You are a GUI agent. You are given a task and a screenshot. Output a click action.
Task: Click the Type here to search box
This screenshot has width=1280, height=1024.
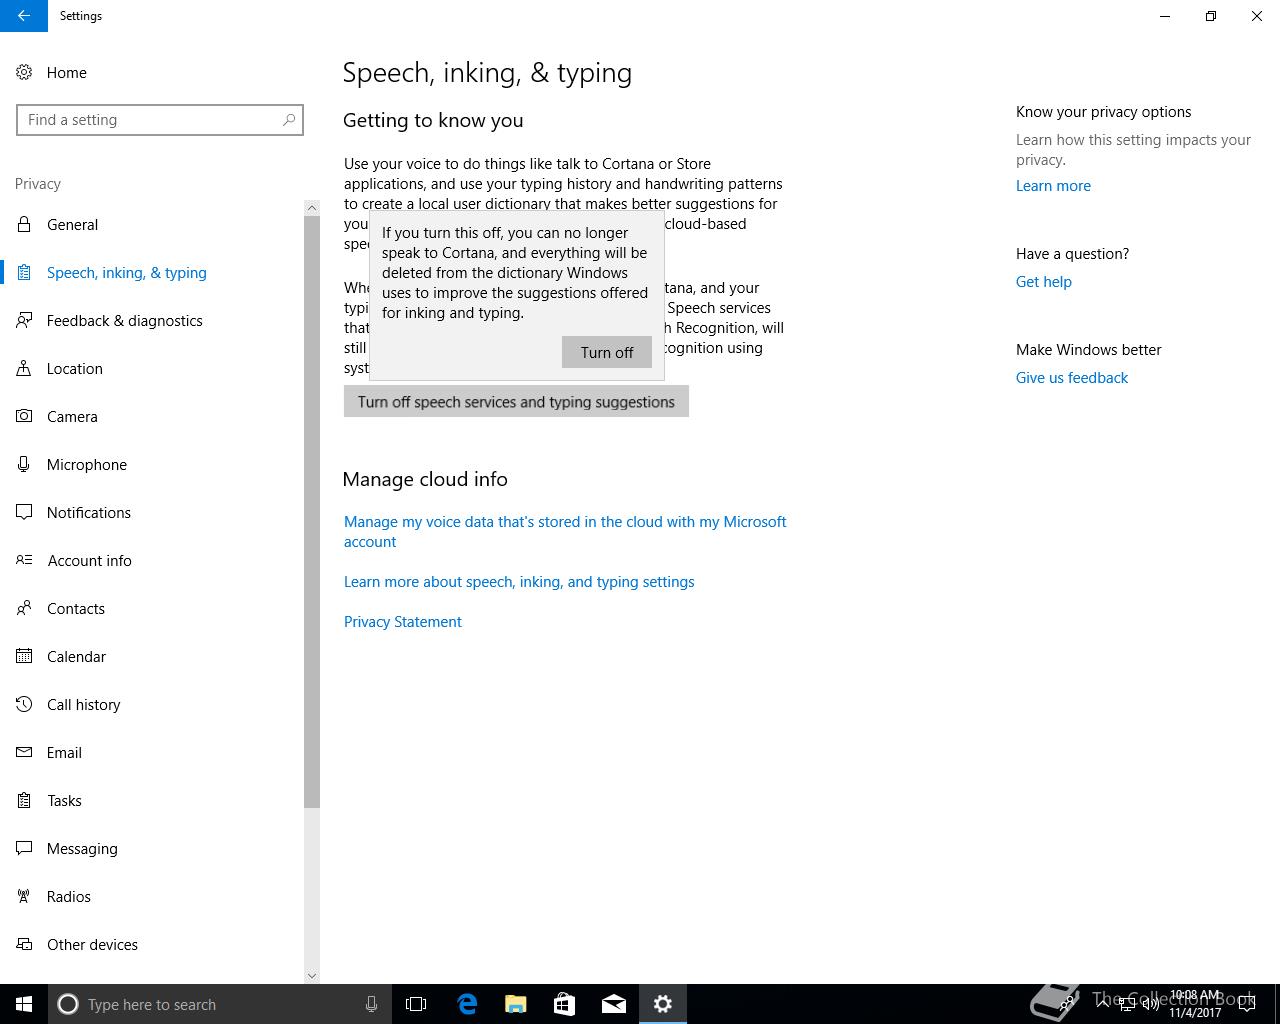(220, 1004)
